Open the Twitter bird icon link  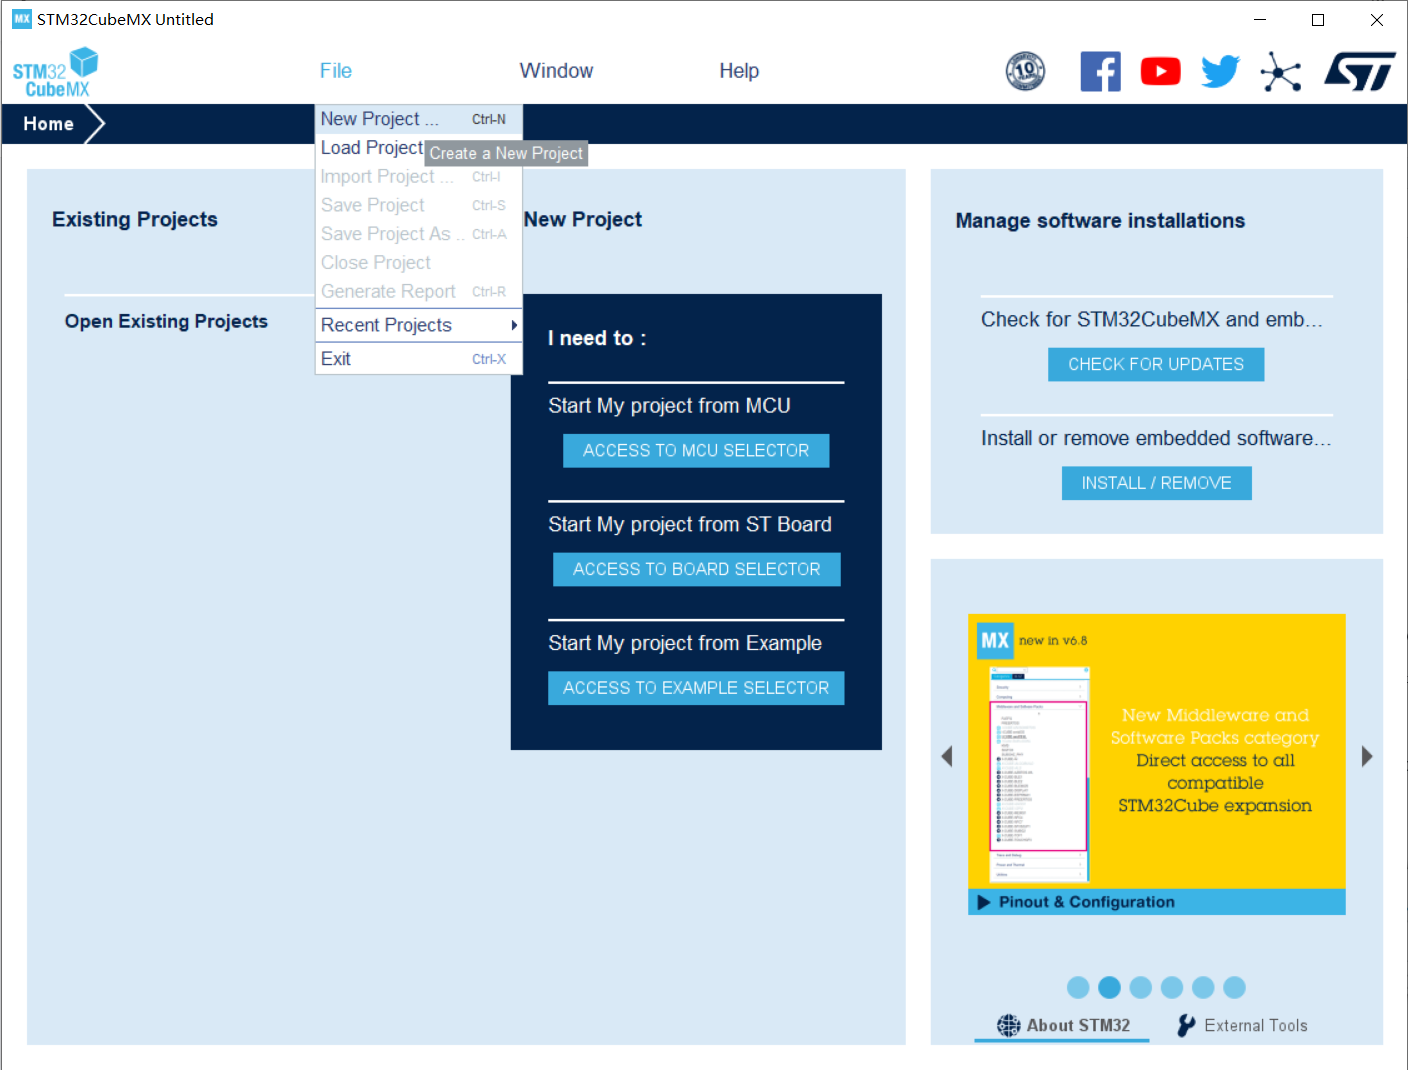coord(1220,71)
